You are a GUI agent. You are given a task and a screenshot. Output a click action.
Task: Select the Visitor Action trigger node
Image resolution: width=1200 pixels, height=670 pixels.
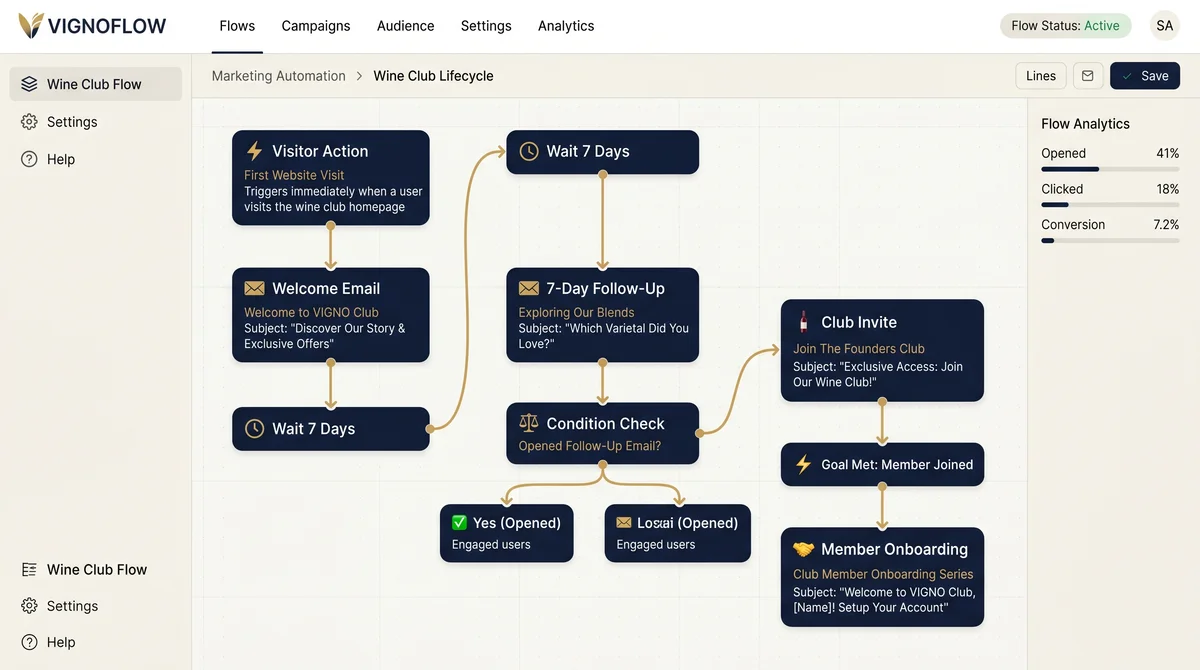[x=331, y=178]
